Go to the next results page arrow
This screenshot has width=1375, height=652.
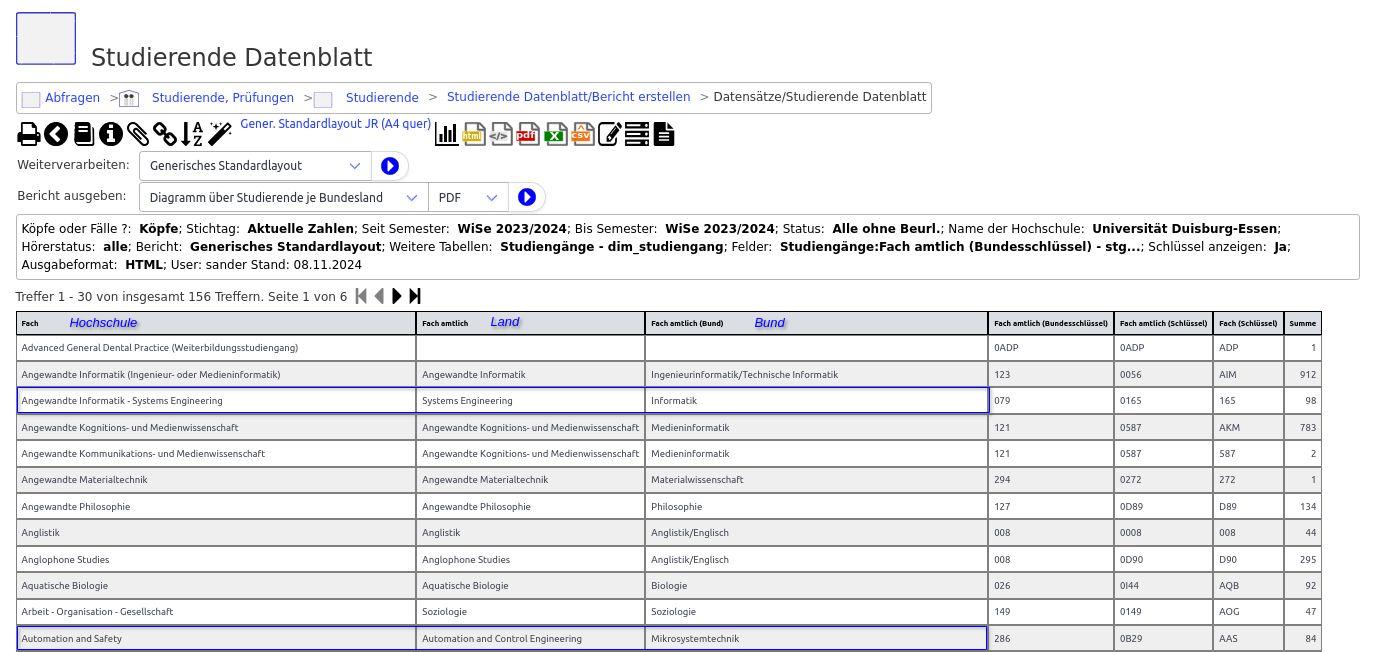[397, 296]
